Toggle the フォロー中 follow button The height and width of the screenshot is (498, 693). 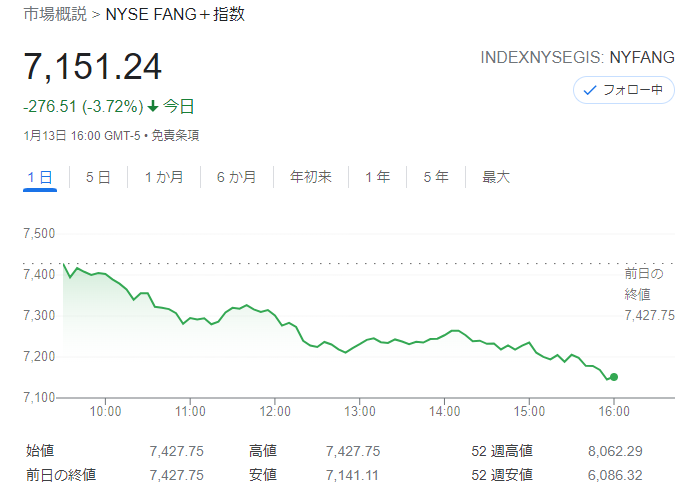click(x=624, y=90)
